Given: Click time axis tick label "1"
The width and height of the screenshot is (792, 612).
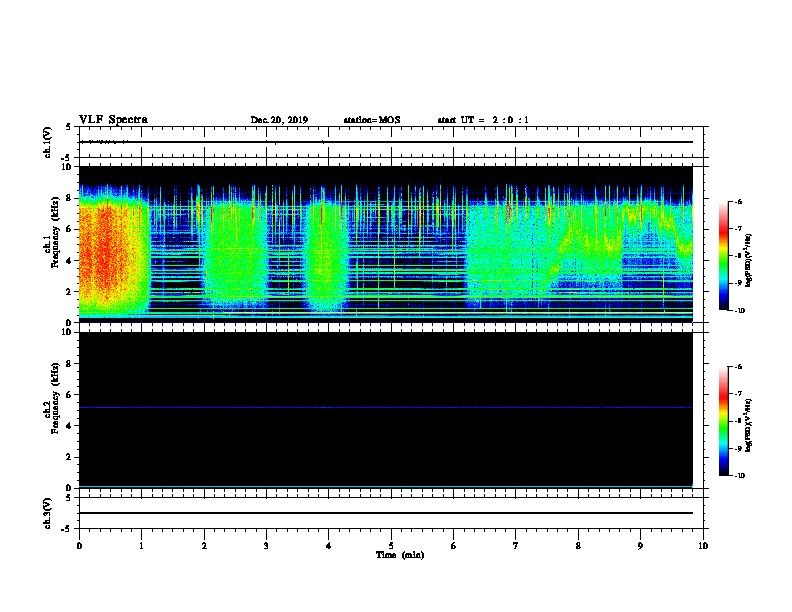Looking at the screenshot, I should tap(141, 545).
